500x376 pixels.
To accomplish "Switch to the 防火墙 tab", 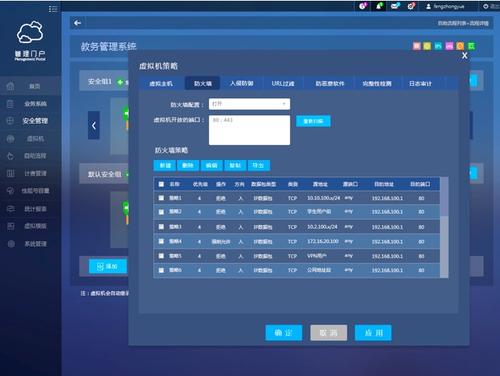I will (203, 84).
